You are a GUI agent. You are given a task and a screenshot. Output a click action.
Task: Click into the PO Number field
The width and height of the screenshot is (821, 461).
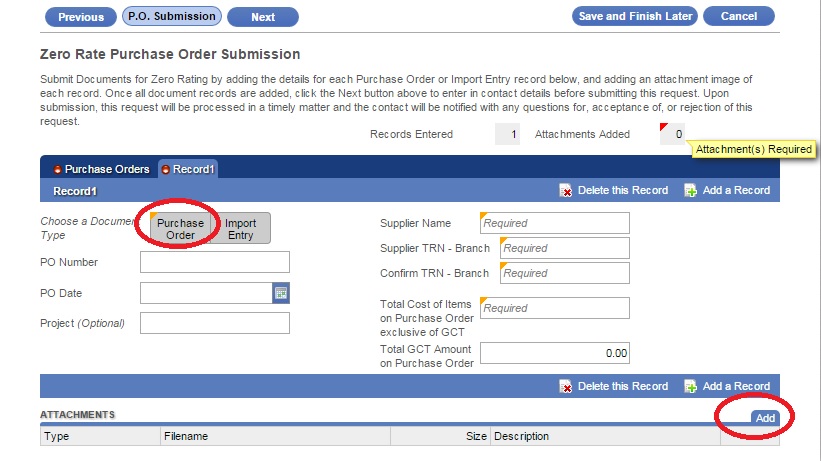tap(215, 262)
